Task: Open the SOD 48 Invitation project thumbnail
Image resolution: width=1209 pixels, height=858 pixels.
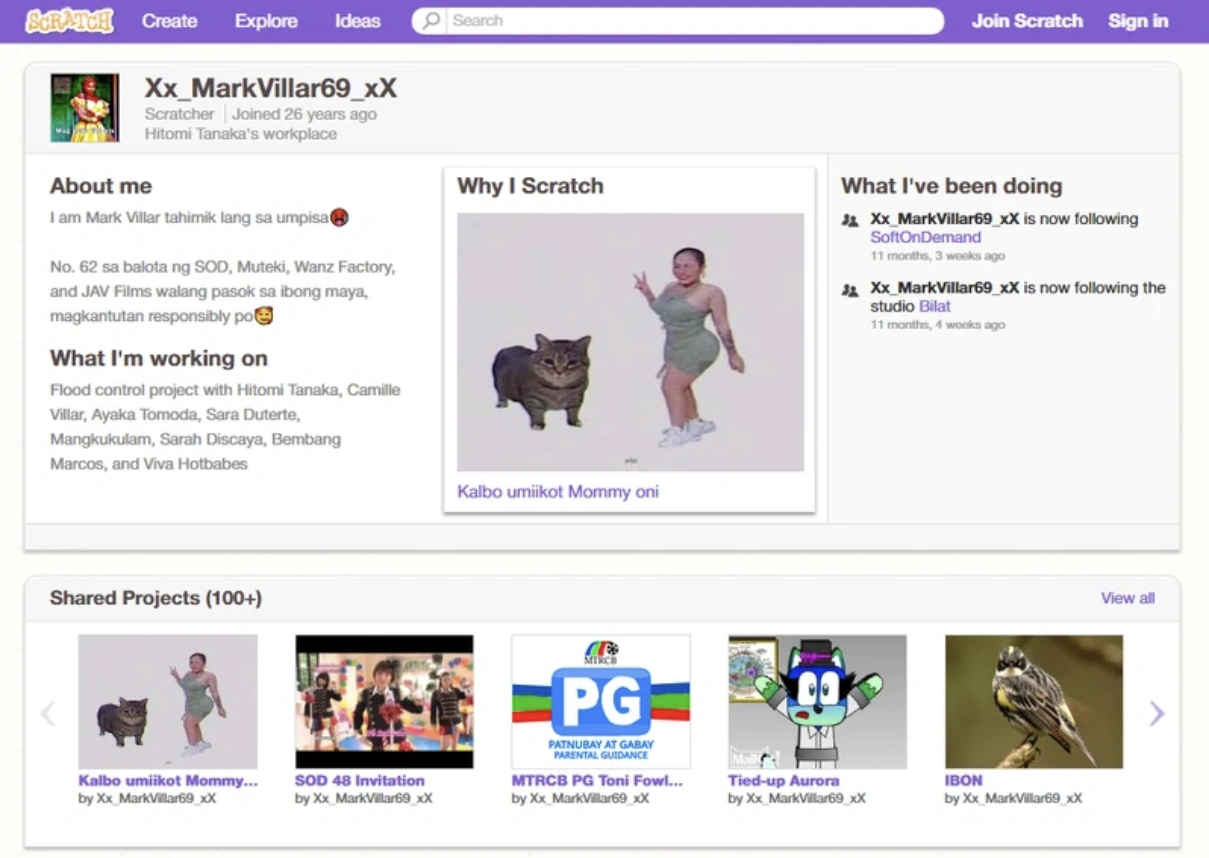Action: 384,701
